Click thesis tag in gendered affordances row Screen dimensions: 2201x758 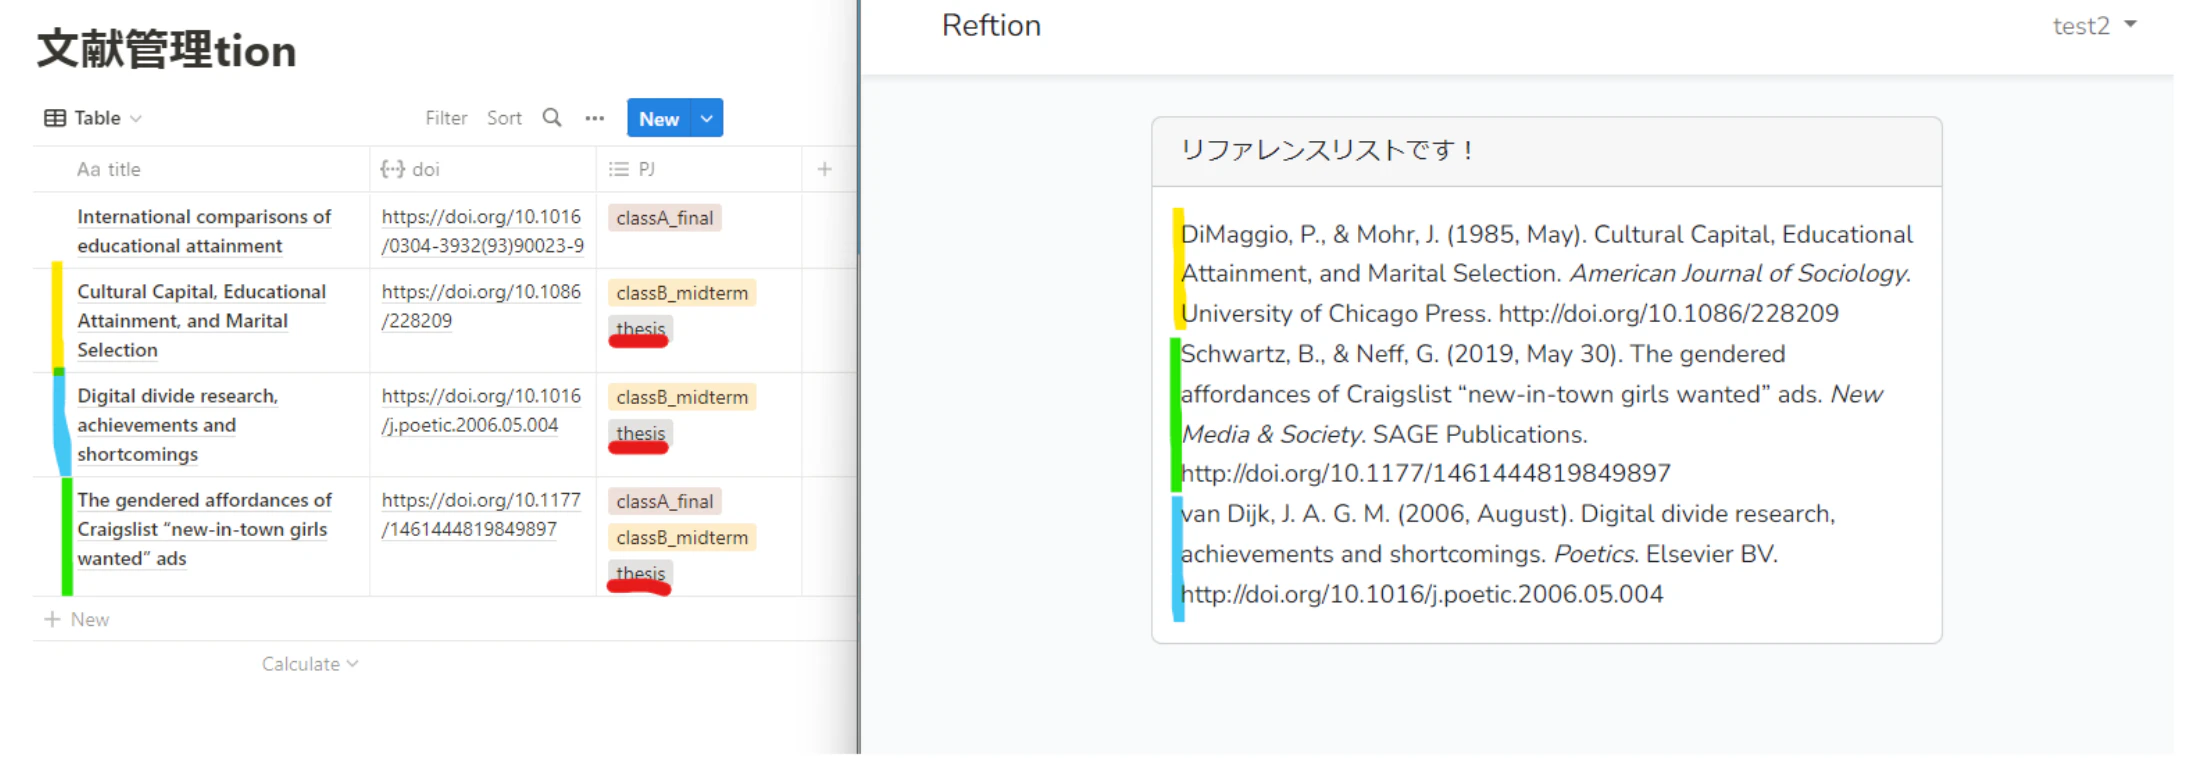pyautogui.click(x=641, y=573)
